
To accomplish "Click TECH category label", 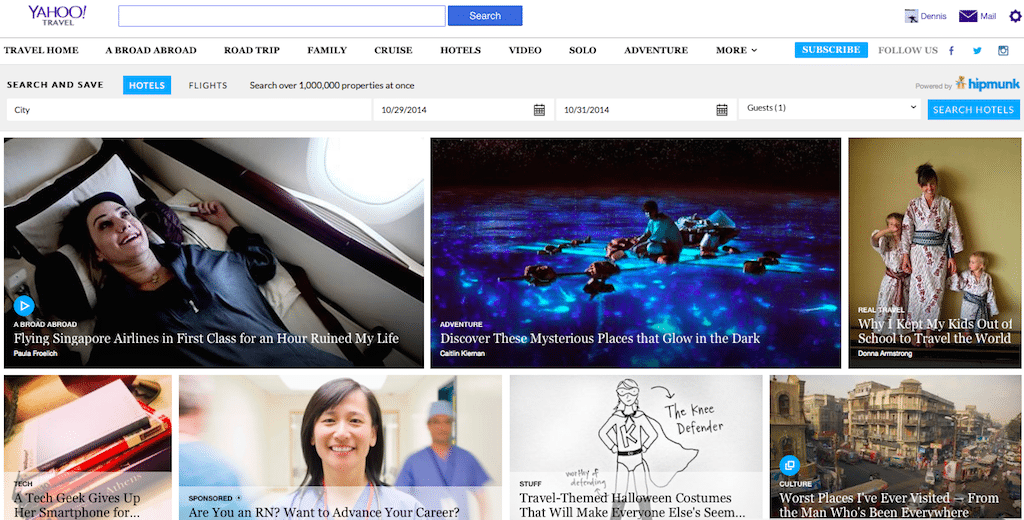I will pos(23,484).
